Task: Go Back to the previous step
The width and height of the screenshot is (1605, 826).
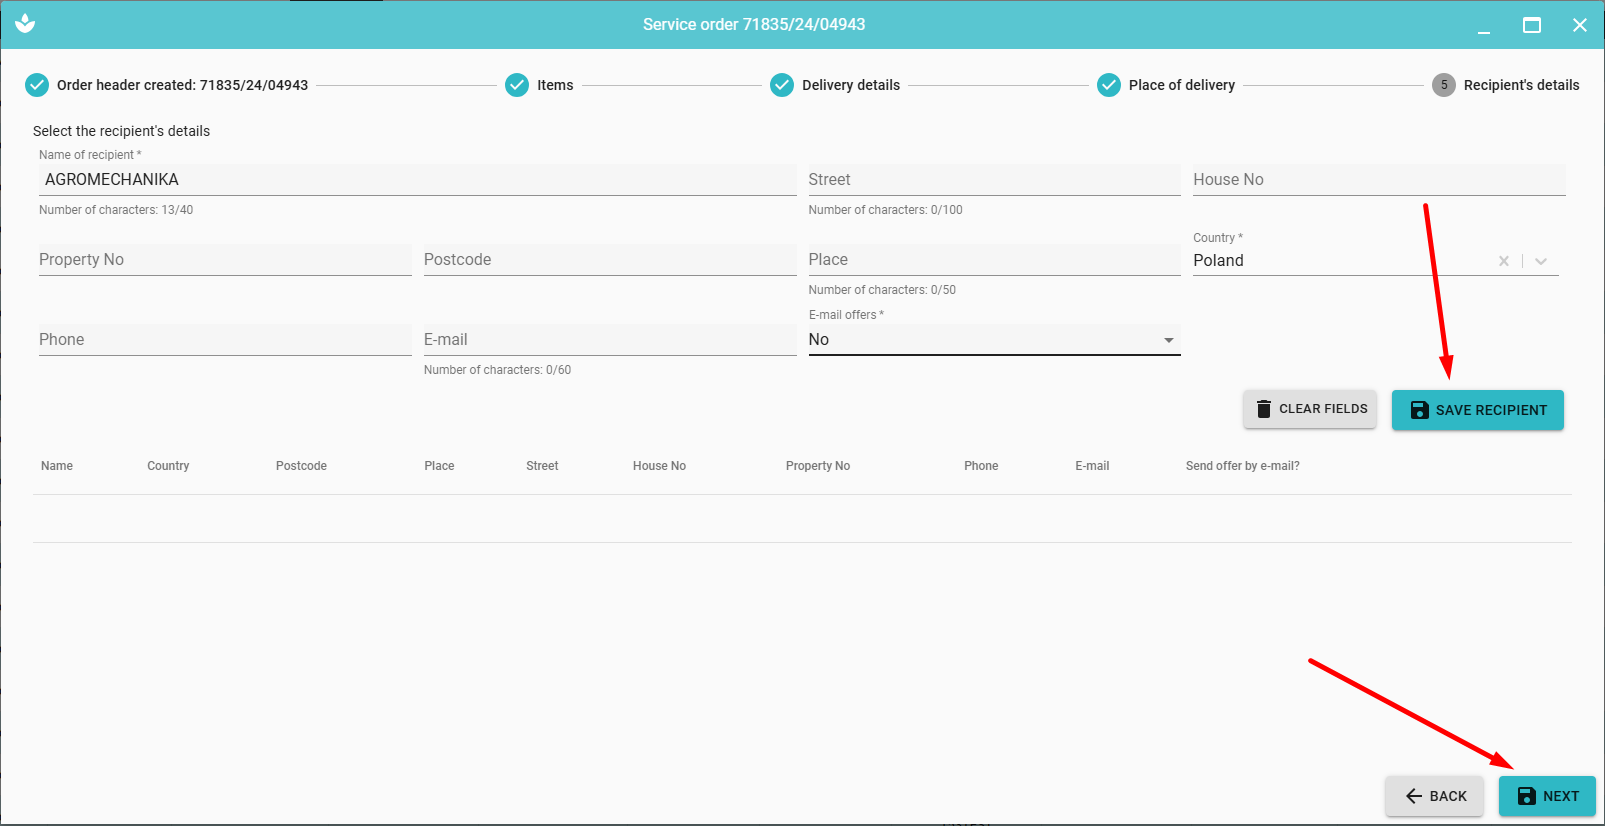Action: (x=1435, y=796)
